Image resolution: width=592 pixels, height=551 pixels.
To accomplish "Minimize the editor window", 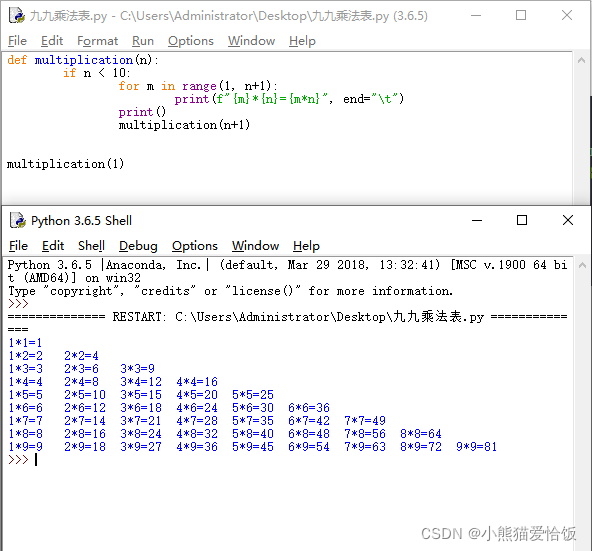I will (x=476, y=15).
